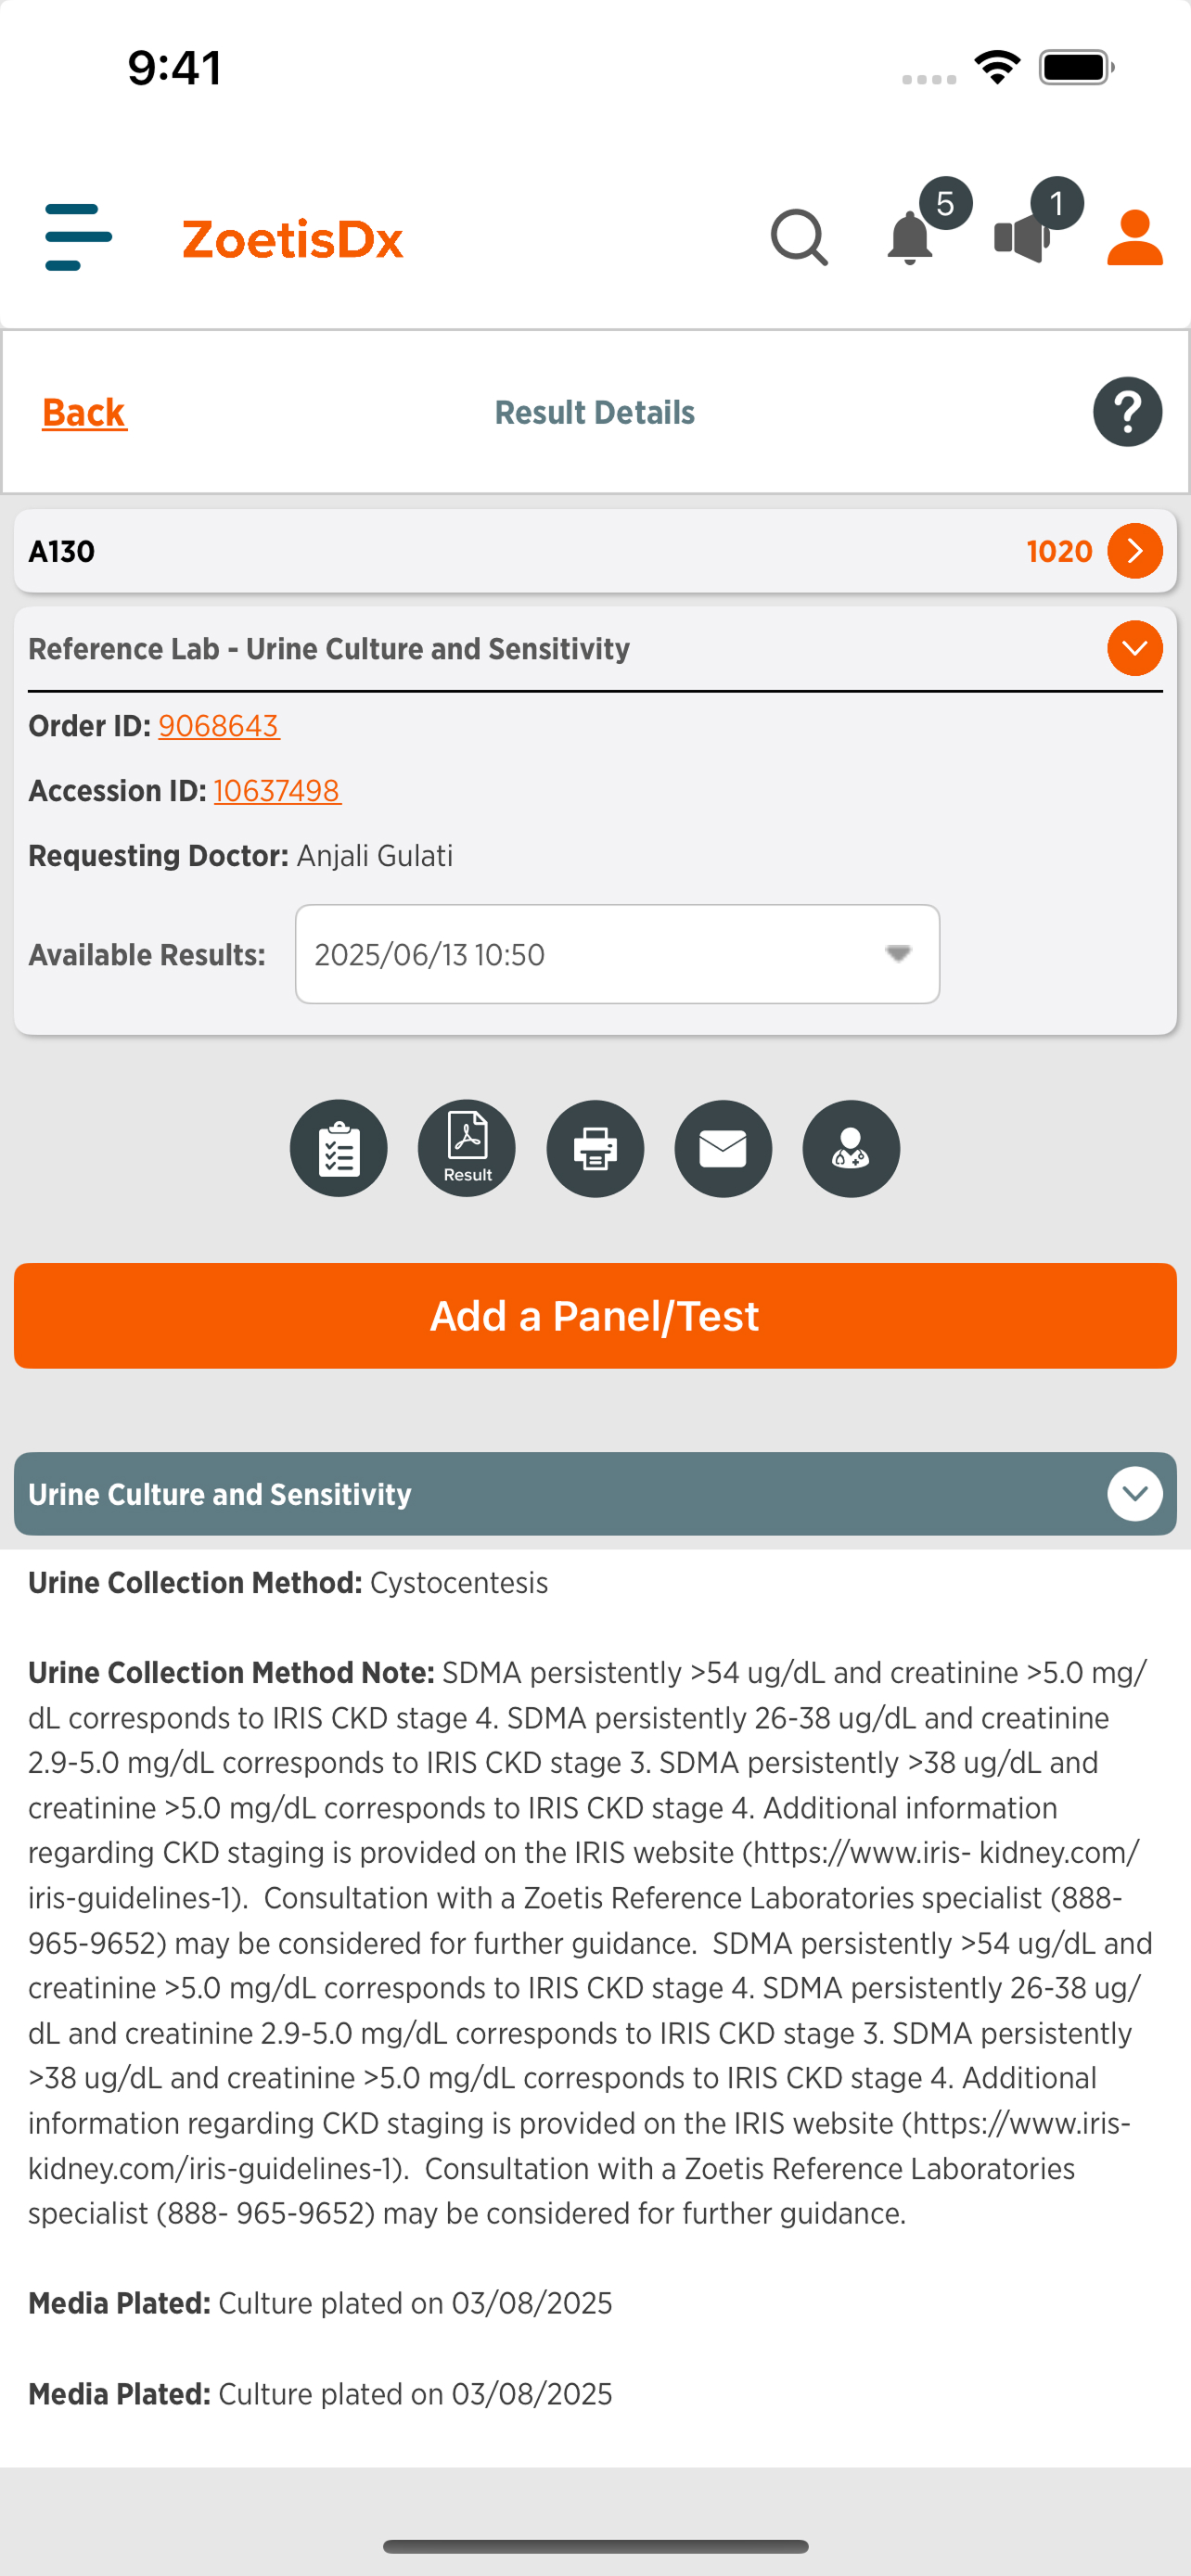Open Accession ID 10637498 link
The height and width of the screenshot is (2576, 1191).
pyautogui.click(x=277, y=791)
